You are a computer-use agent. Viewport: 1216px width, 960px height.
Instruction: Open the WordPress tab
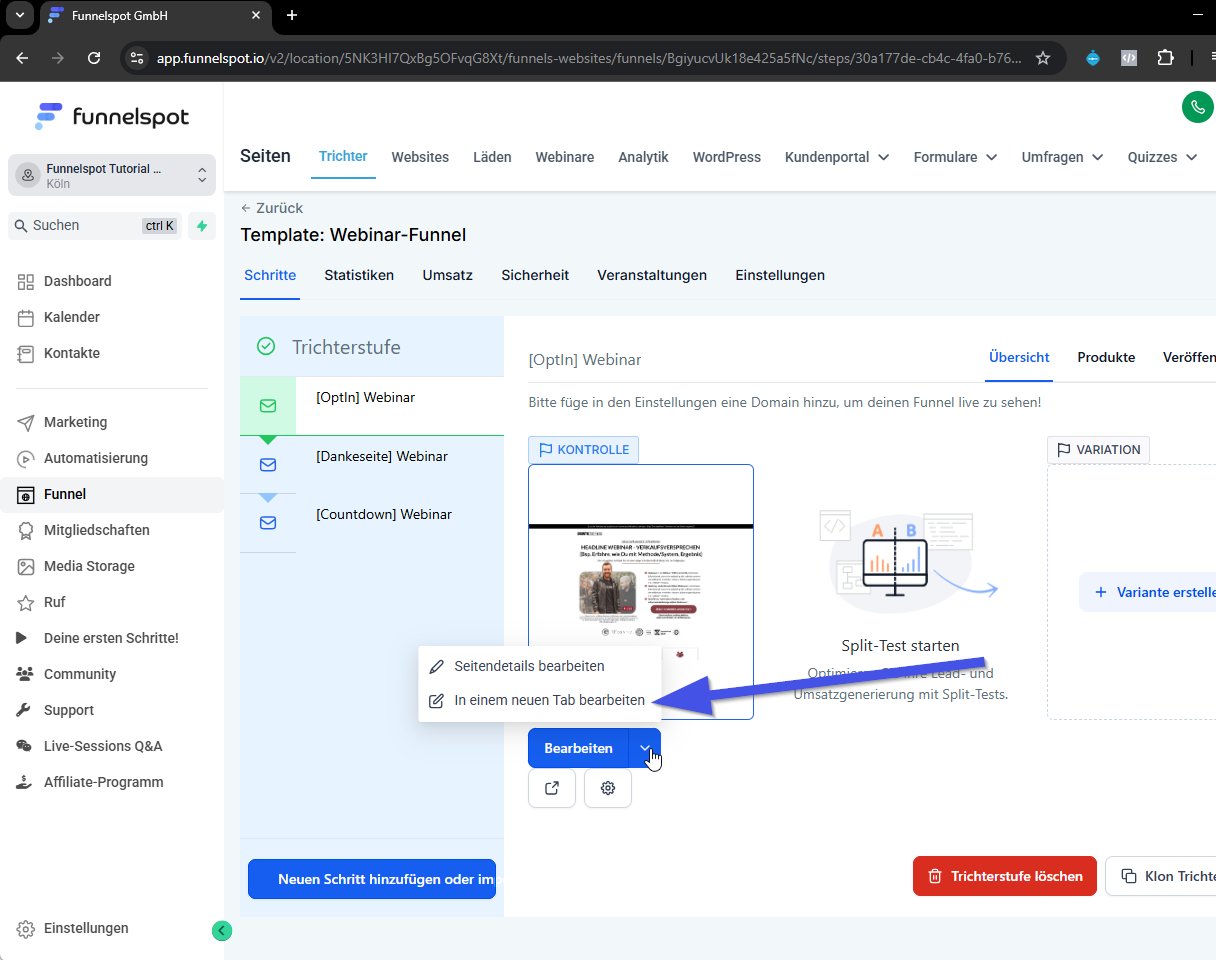pos(727,157)
